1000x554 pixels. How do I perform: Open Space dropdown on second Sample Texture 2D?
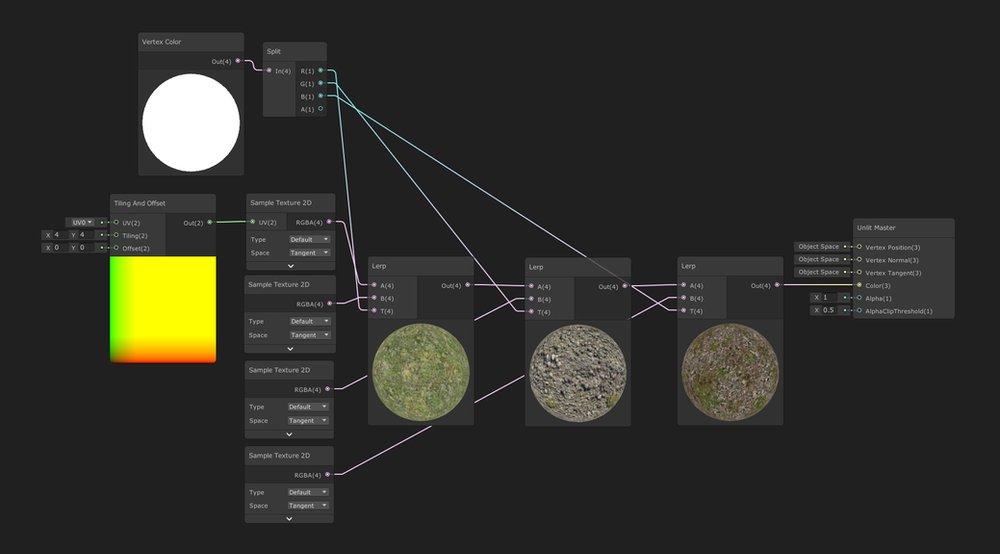pyautogui.click(x=309, y=335)
